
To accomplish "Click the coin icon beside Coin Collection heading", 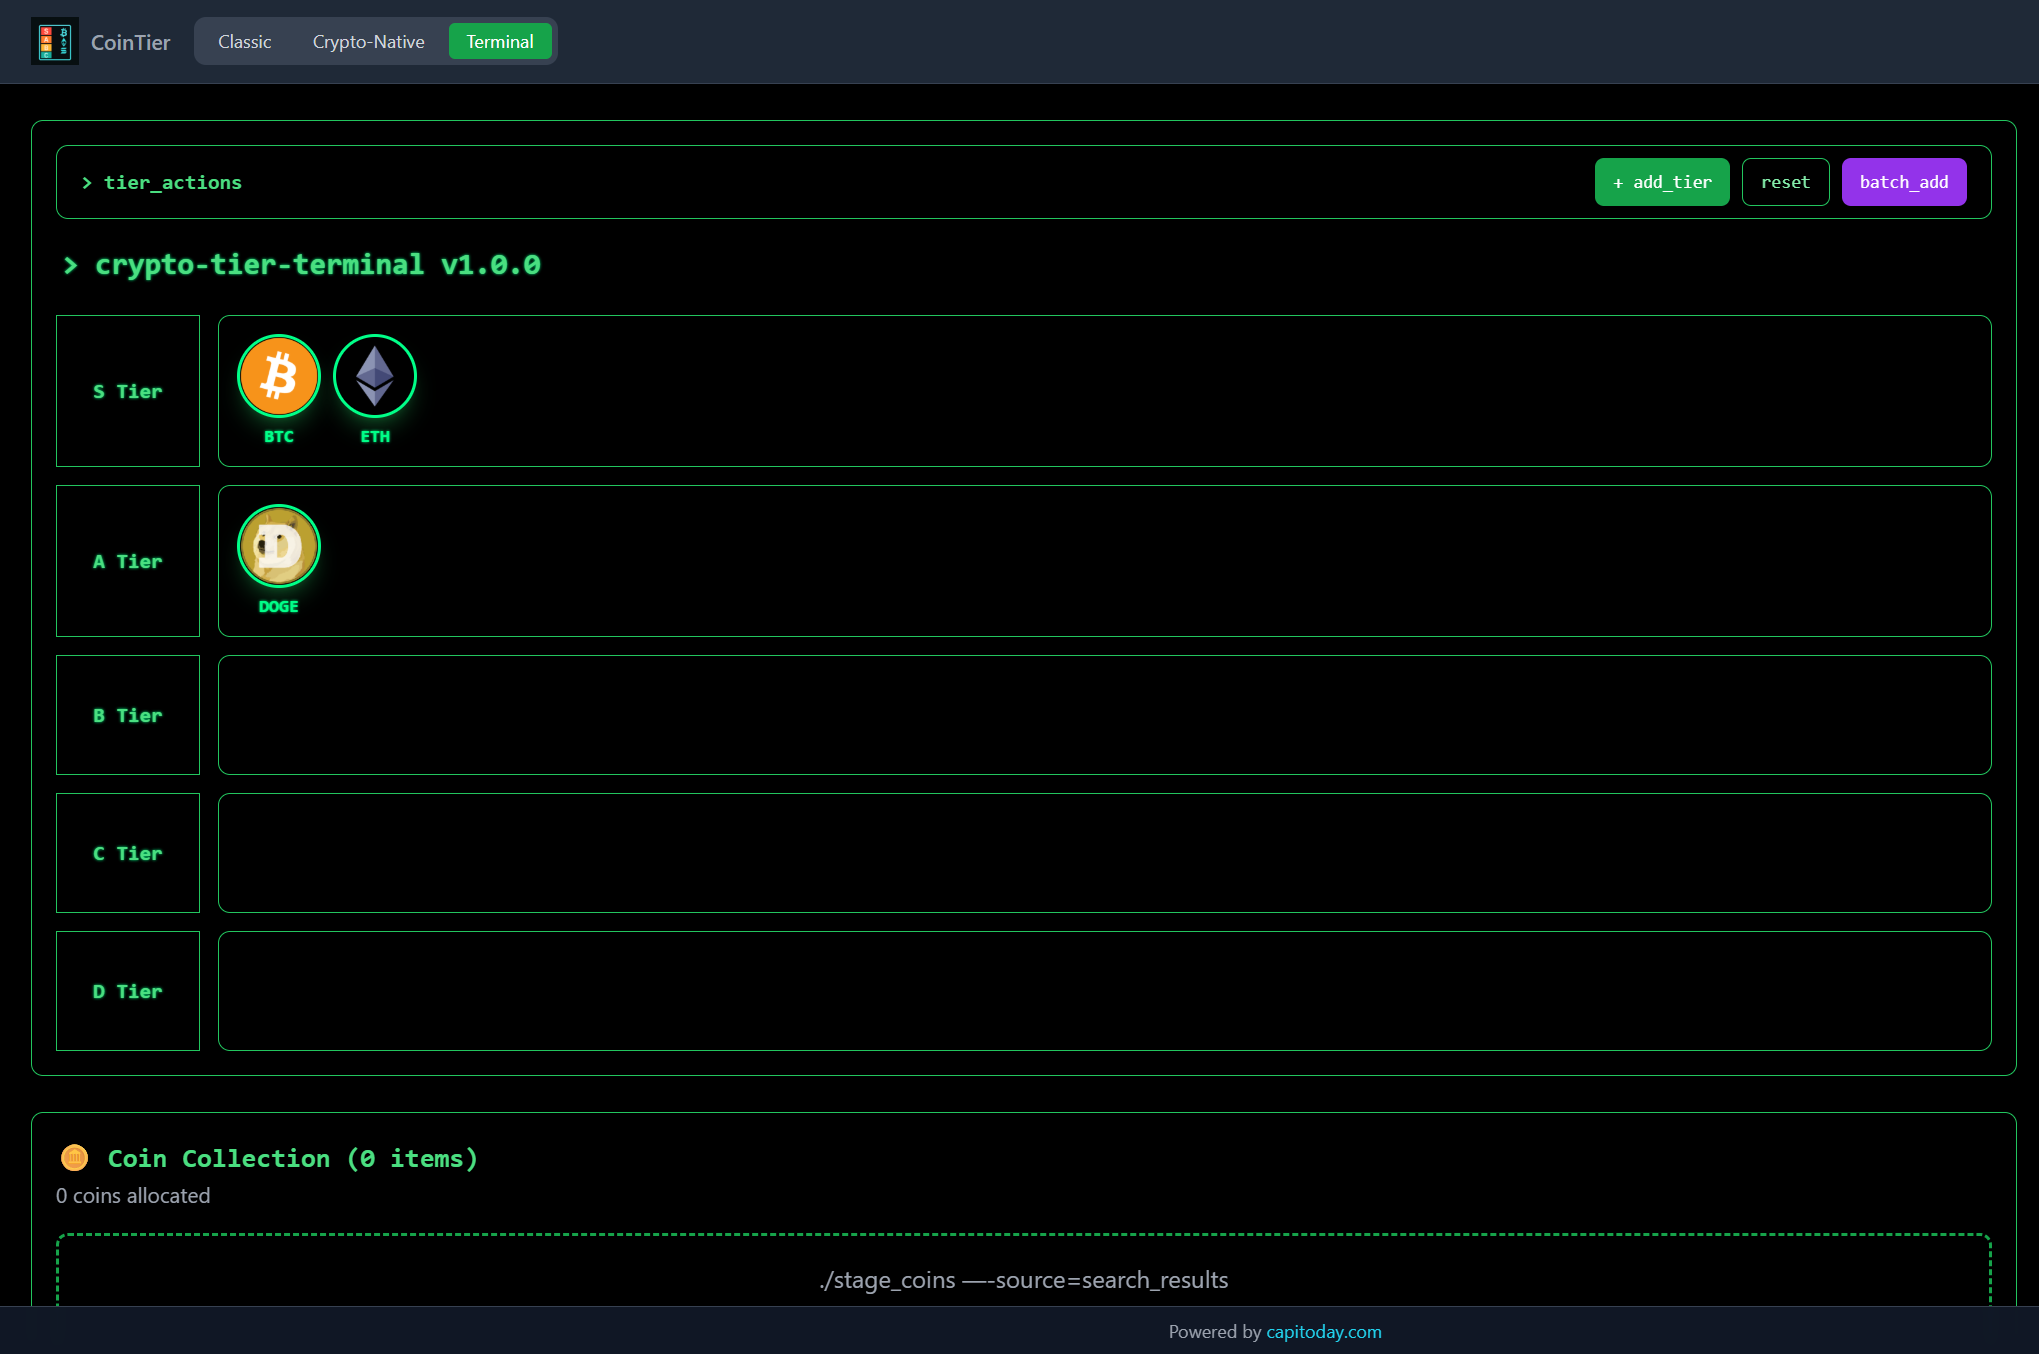I will click(74, 1157).
